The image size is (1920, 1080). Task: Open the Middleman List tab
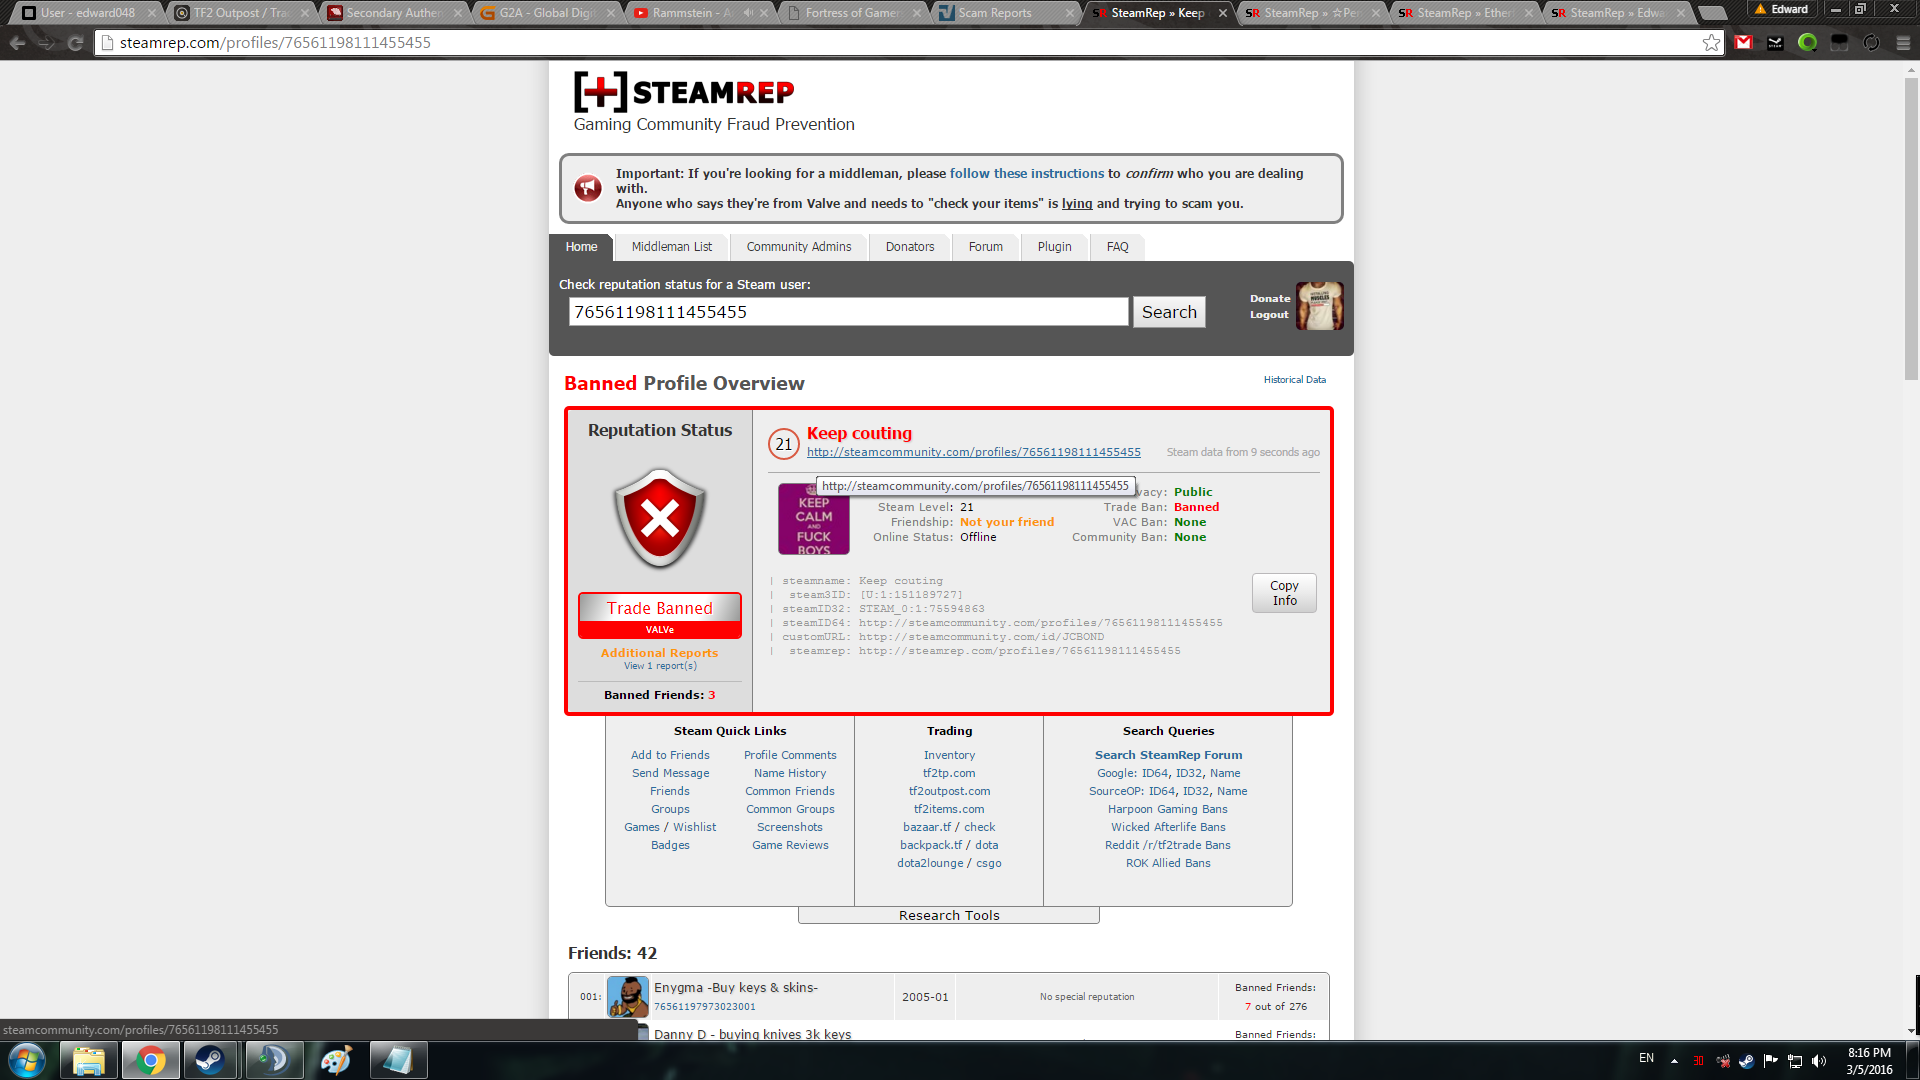pos(671,247)
